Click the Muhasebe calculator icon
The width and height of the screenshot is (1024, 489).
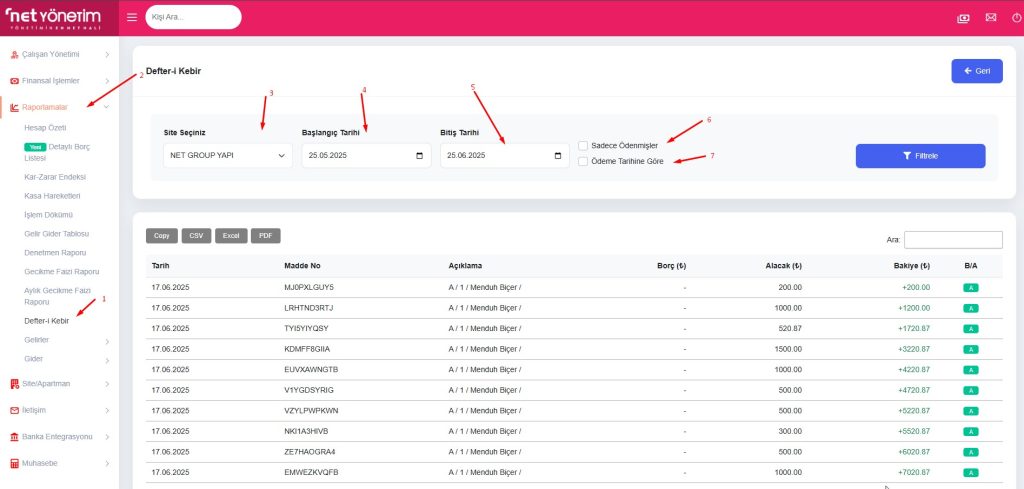click(14, 464)
